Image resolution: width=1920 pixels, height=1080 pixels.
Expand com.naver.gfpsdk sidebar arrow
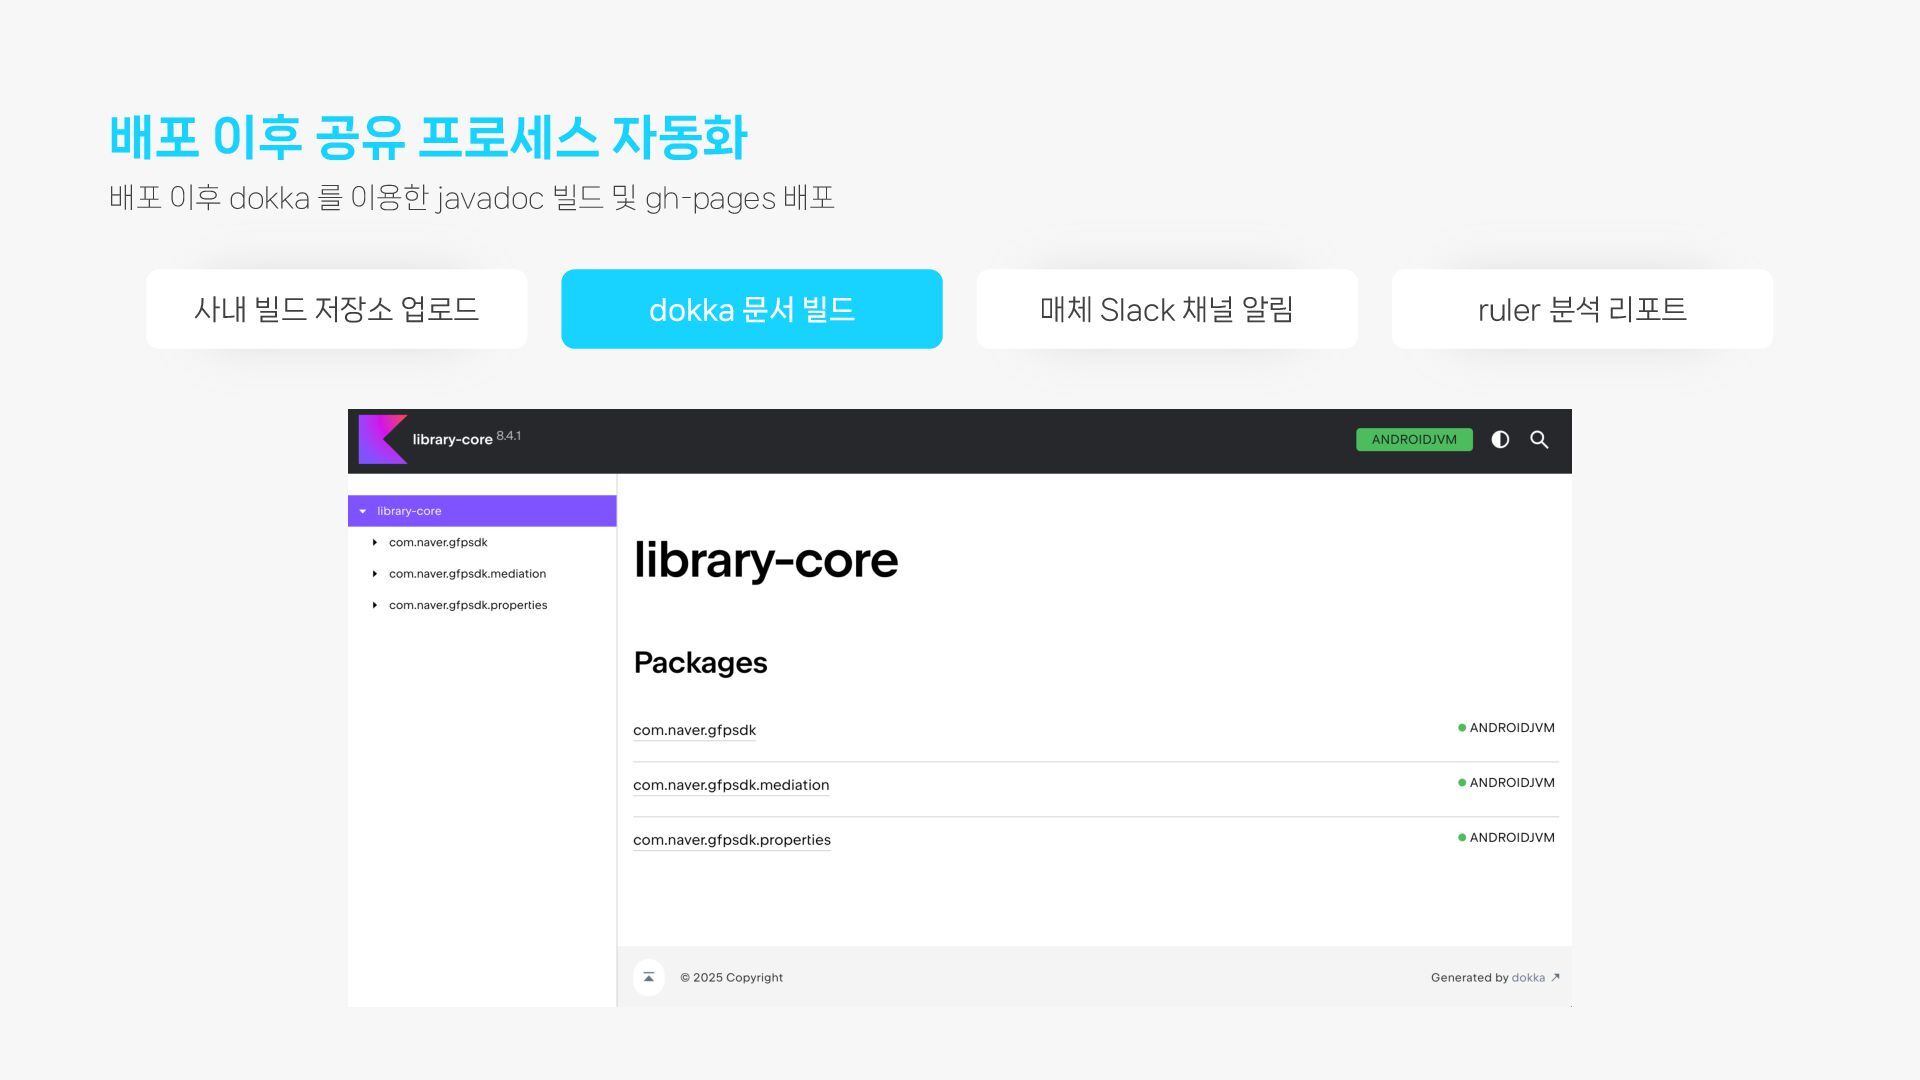pyautogui.click(x=375, y=543)
